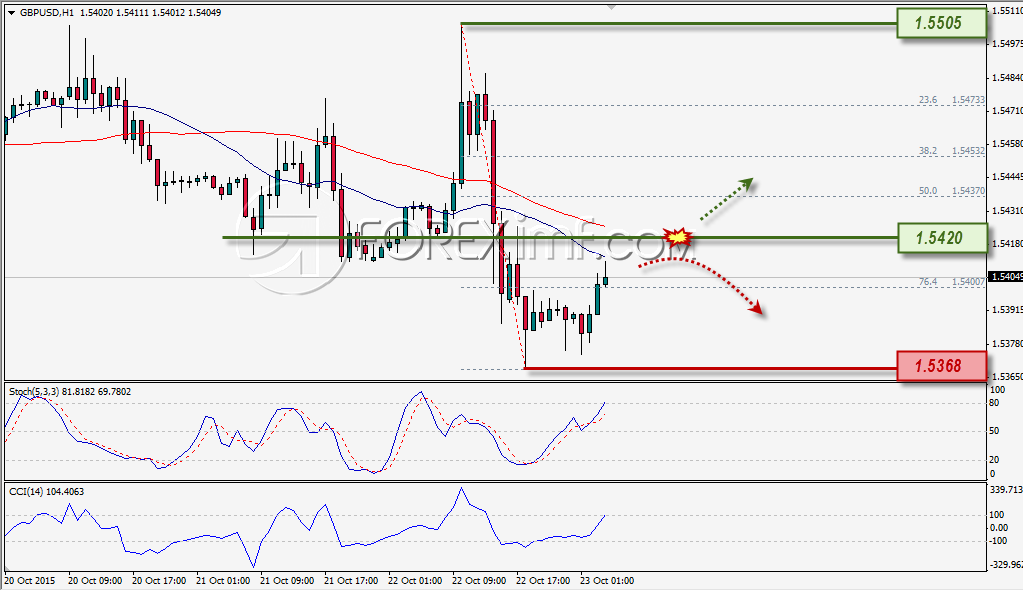The width and height of the screenshot is (1023, 591).
Task: Click the 23 Oct 01:00 time label
Action: [x=607, y=581]
